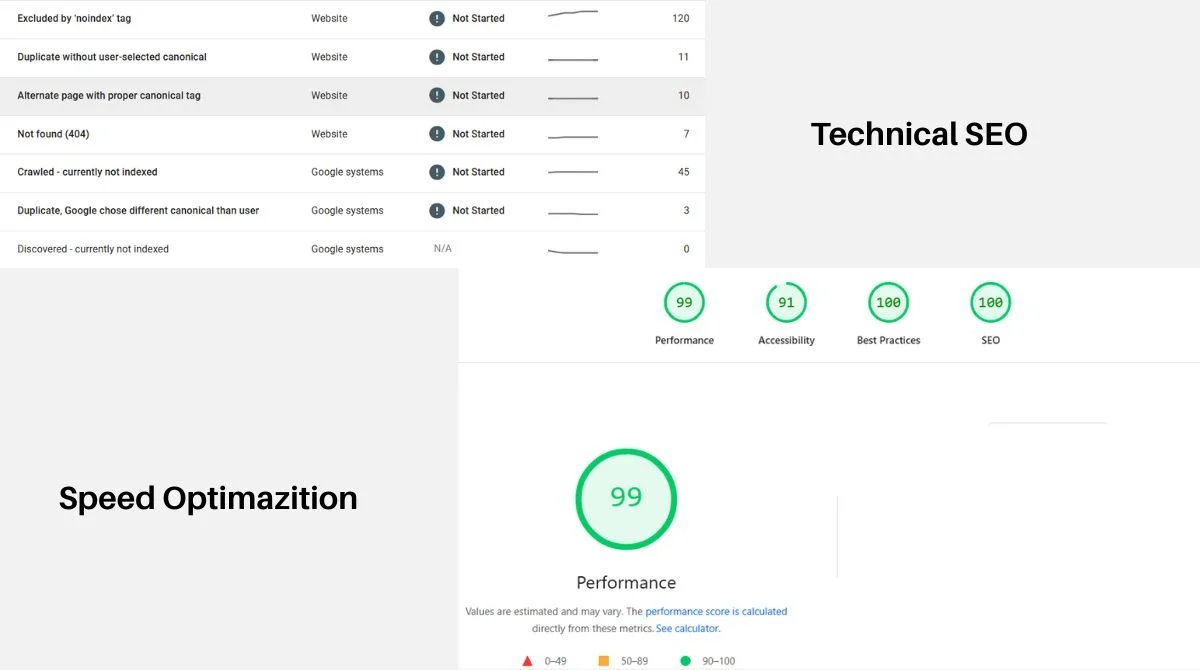This screenshot has width=1200, height=670.
Task: Select the Best Practices 100 score gauge
Action: pos(888,303)
